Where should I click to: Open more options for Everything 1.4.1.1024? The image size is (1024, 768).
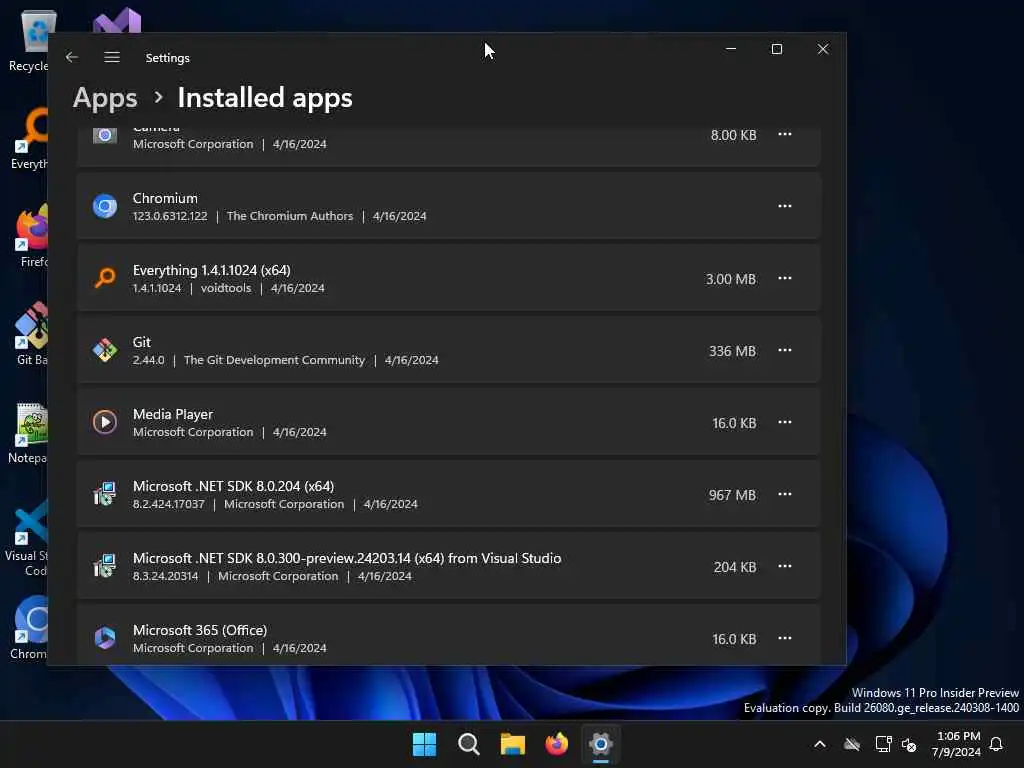point(784,278)
